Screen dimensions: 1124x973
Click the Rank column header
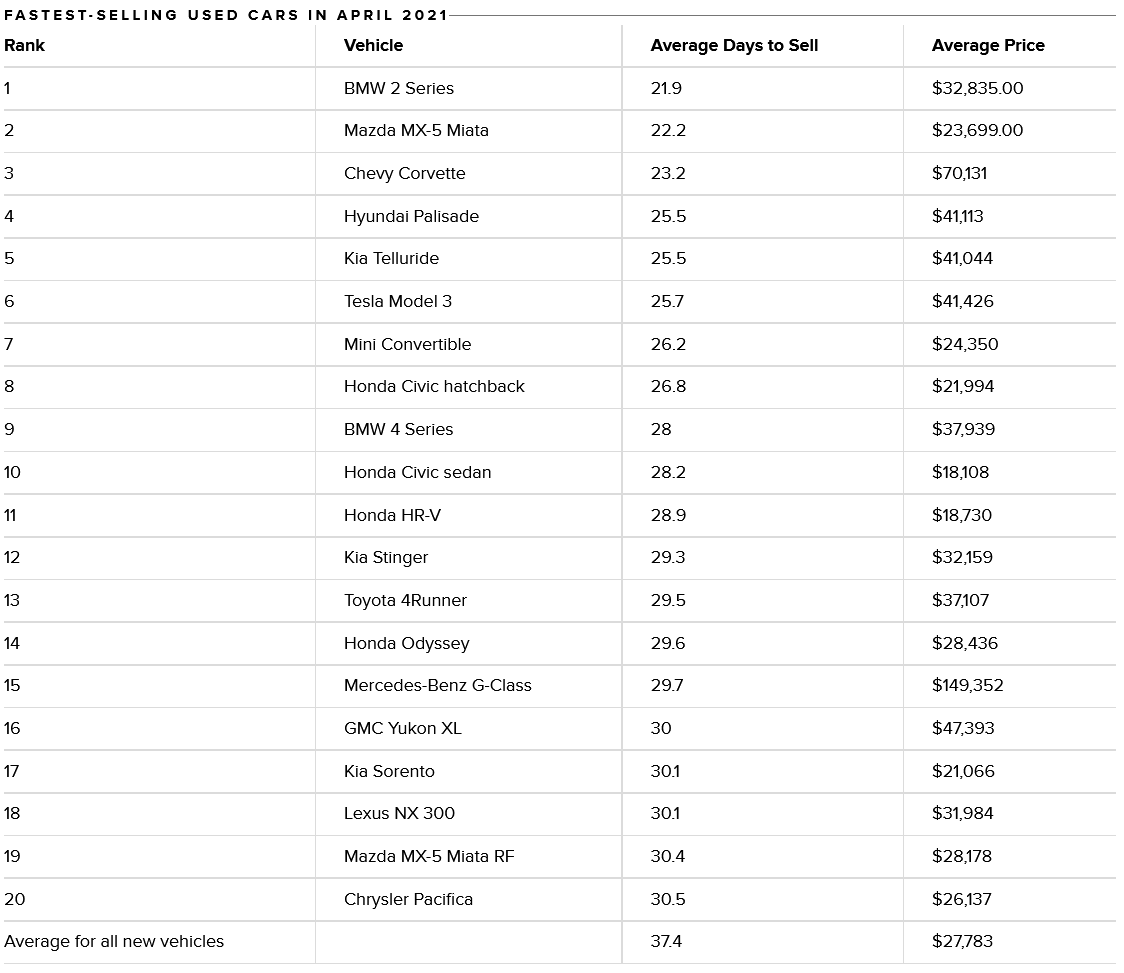pyautogui.click(x=24, y=45)
